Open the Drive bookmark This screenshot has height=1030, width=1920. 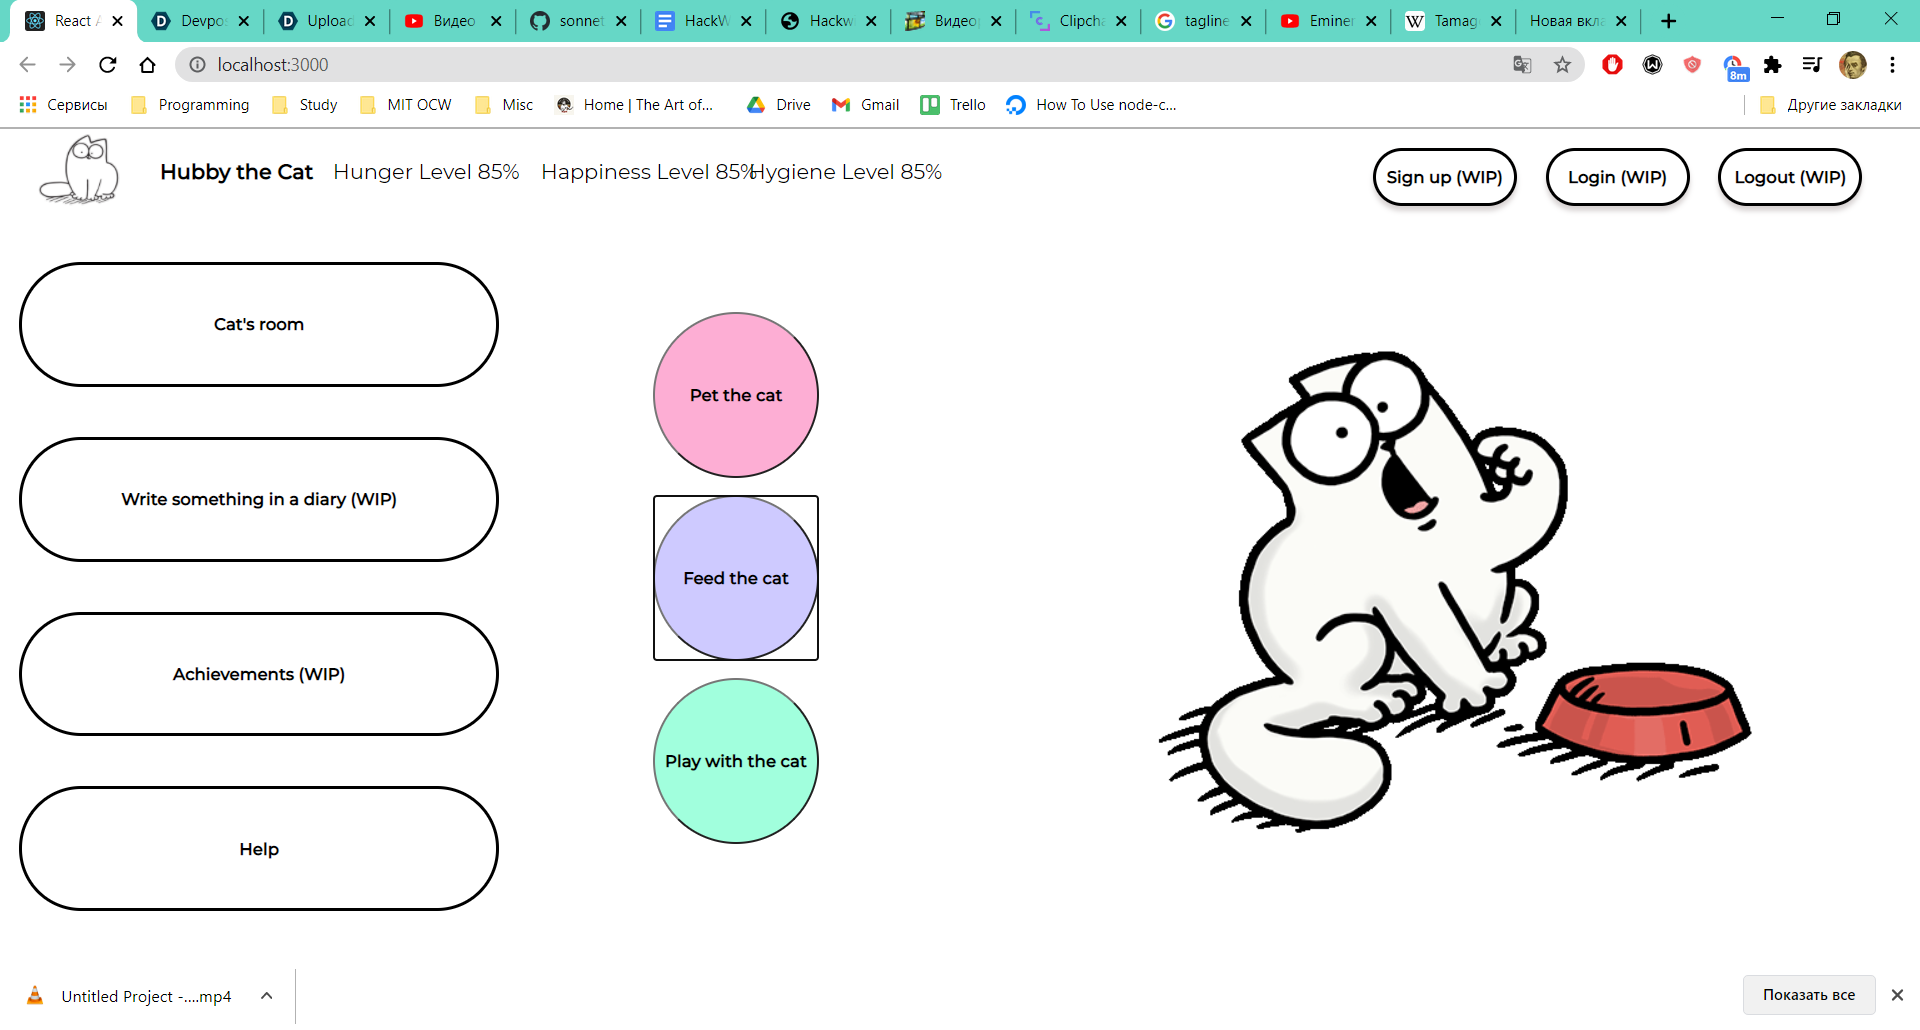[x=779, y=105]
